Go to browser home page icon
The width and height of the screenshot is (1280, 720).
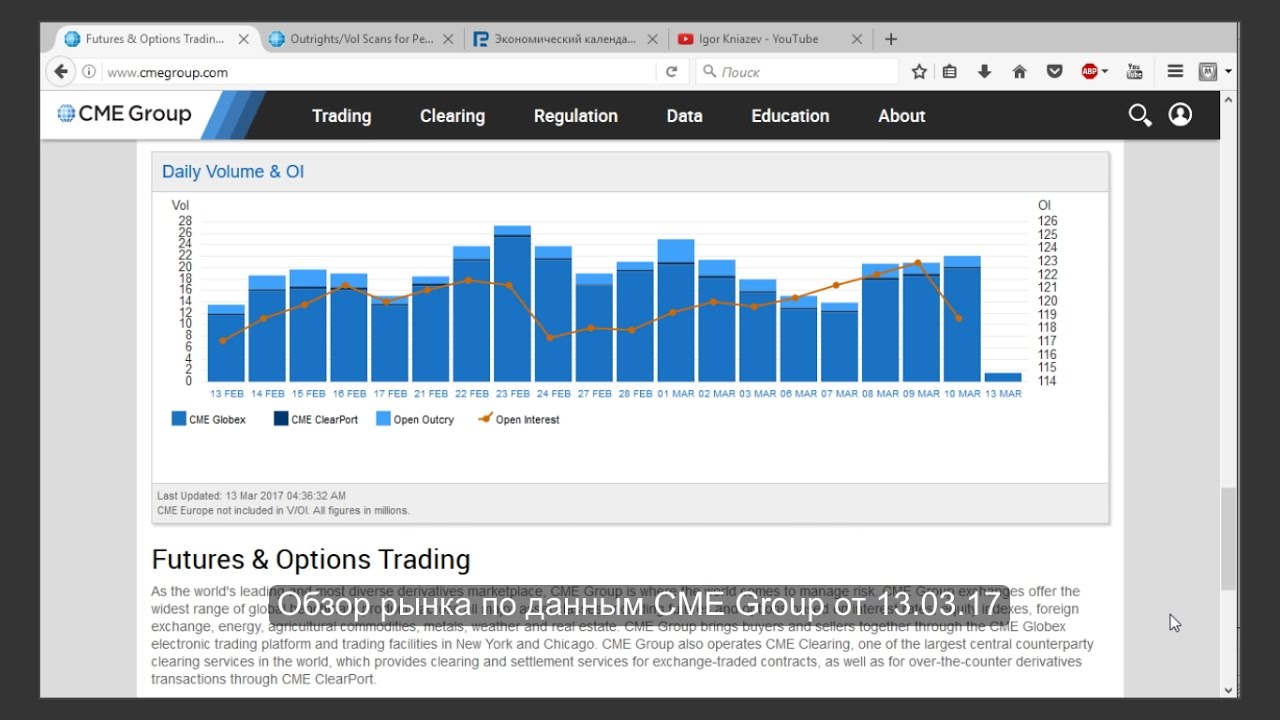[1019, 72]
